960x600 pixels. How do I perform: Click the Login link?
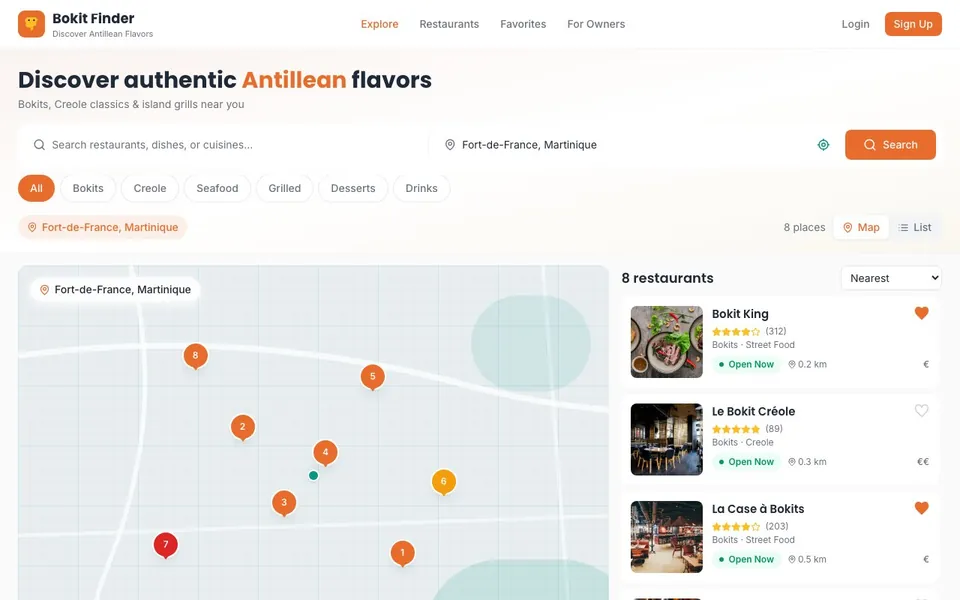[855, 24]
